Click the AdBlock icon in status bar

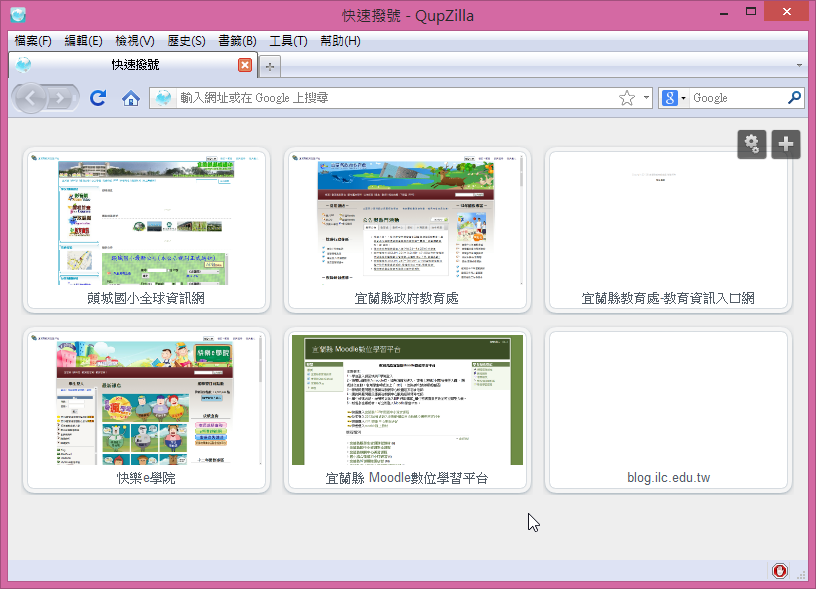pos(779,571)
